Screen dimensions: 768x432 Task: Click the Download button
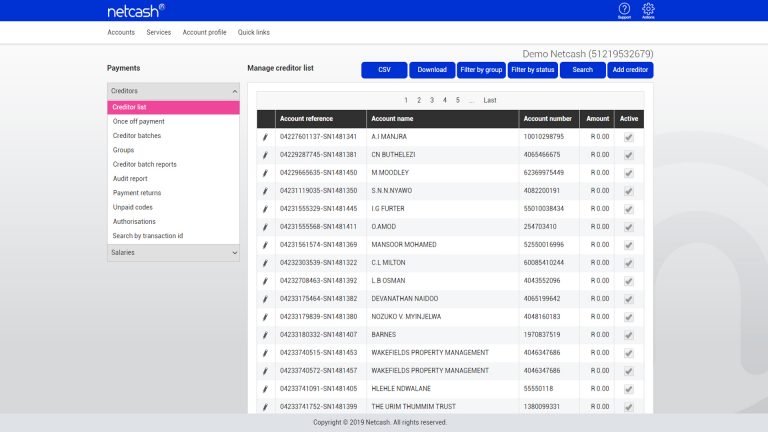tap(432, 70)
